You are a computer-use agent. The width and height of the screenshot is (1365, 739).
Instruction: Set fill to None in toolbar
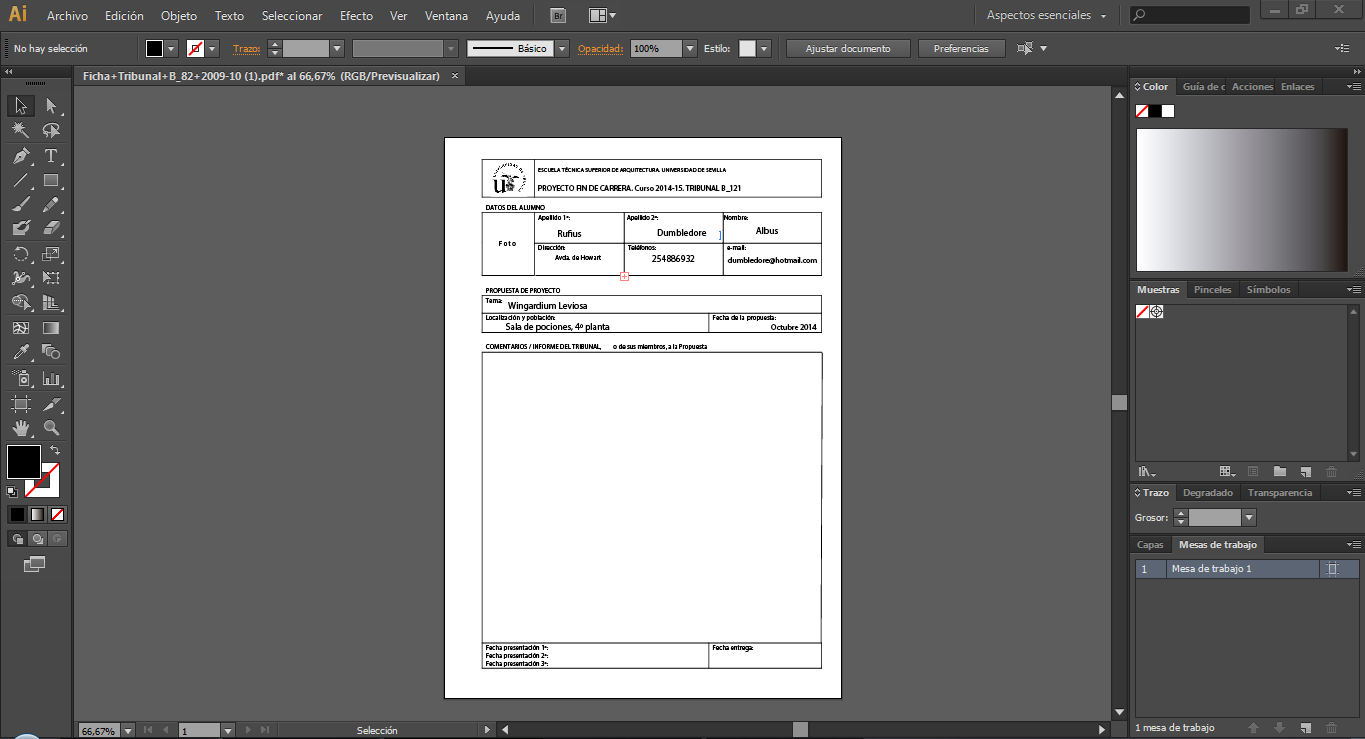point(57,514)
